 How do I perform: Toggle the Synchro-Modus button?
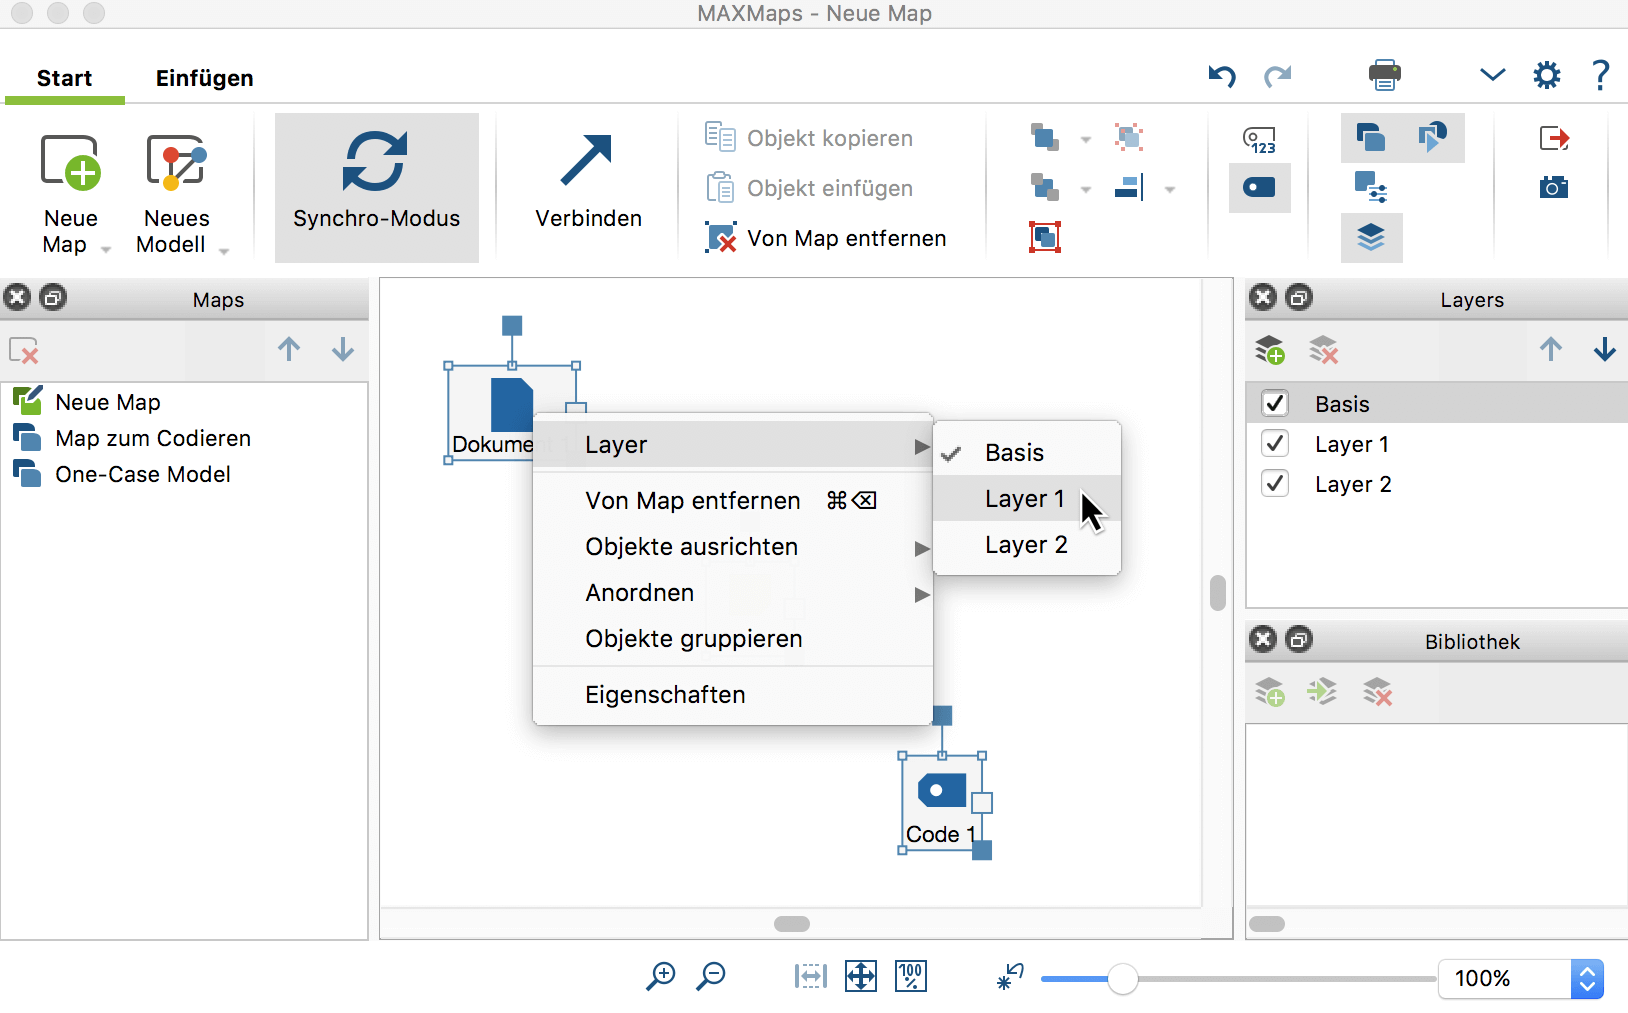376,187
